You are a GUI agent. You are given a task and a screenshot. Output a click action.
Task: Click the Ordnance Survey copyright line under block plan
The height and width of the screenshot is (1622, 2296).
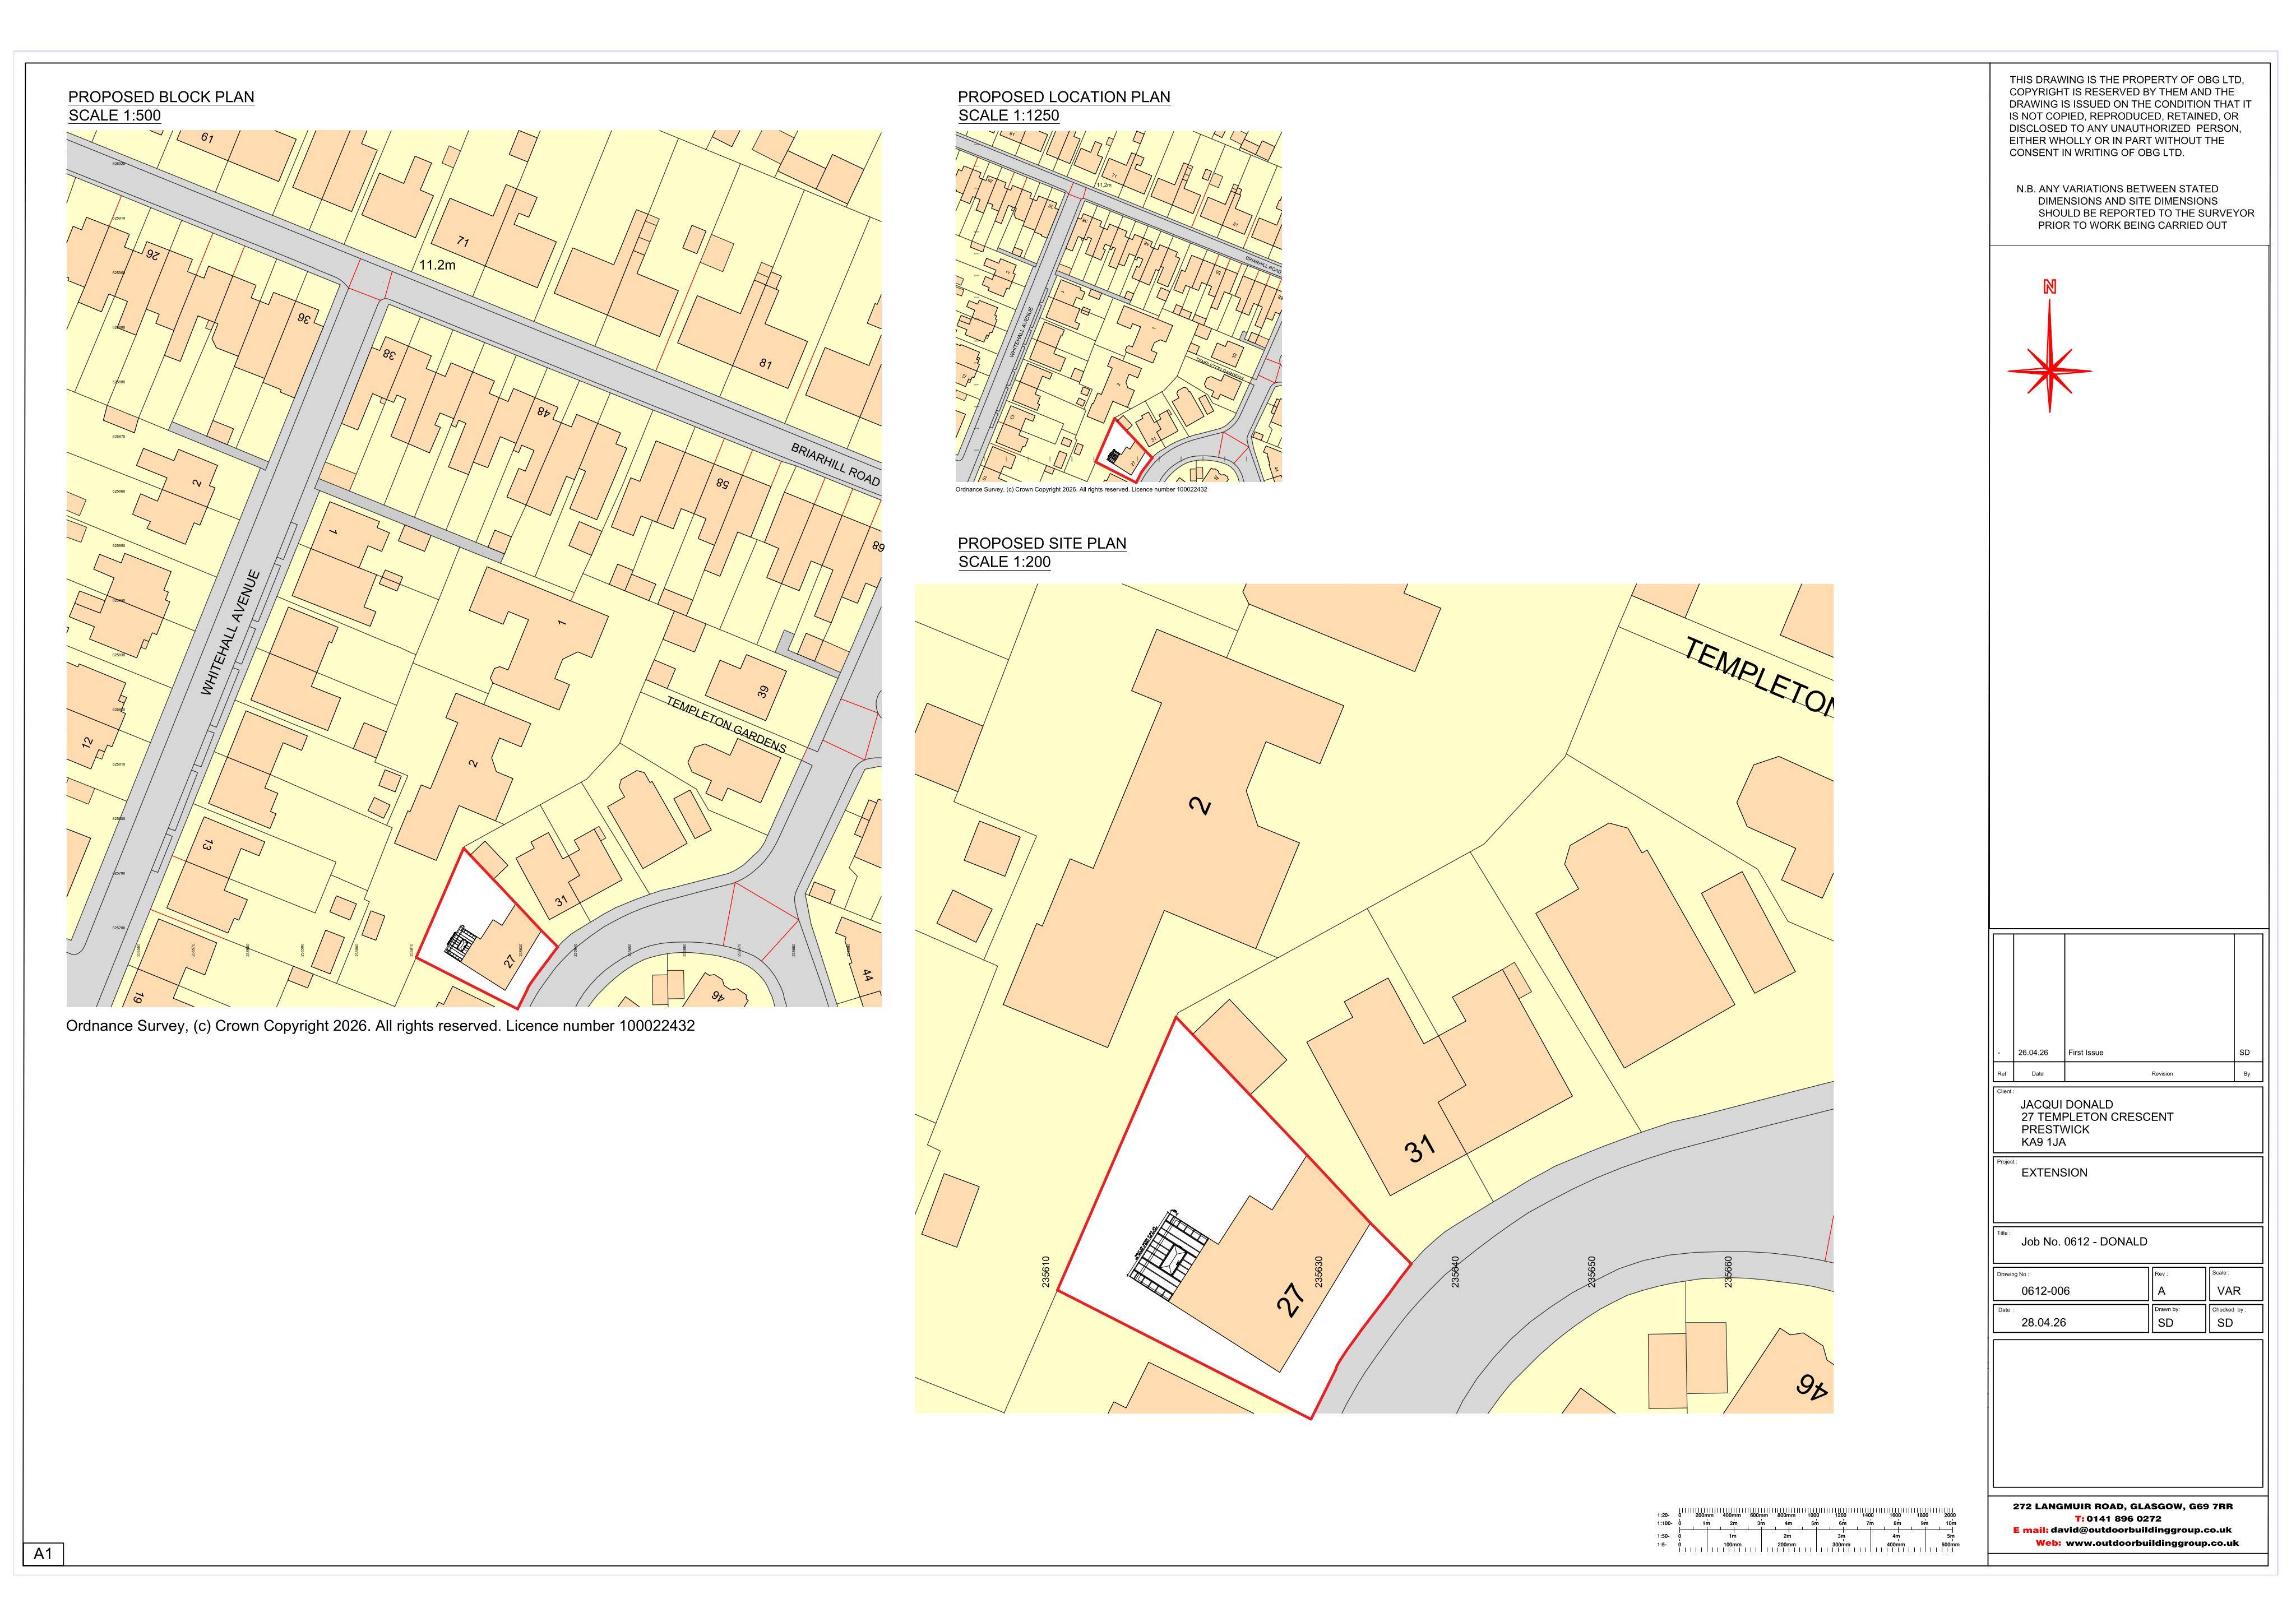pyautogui.click(x=380, y=1026)
